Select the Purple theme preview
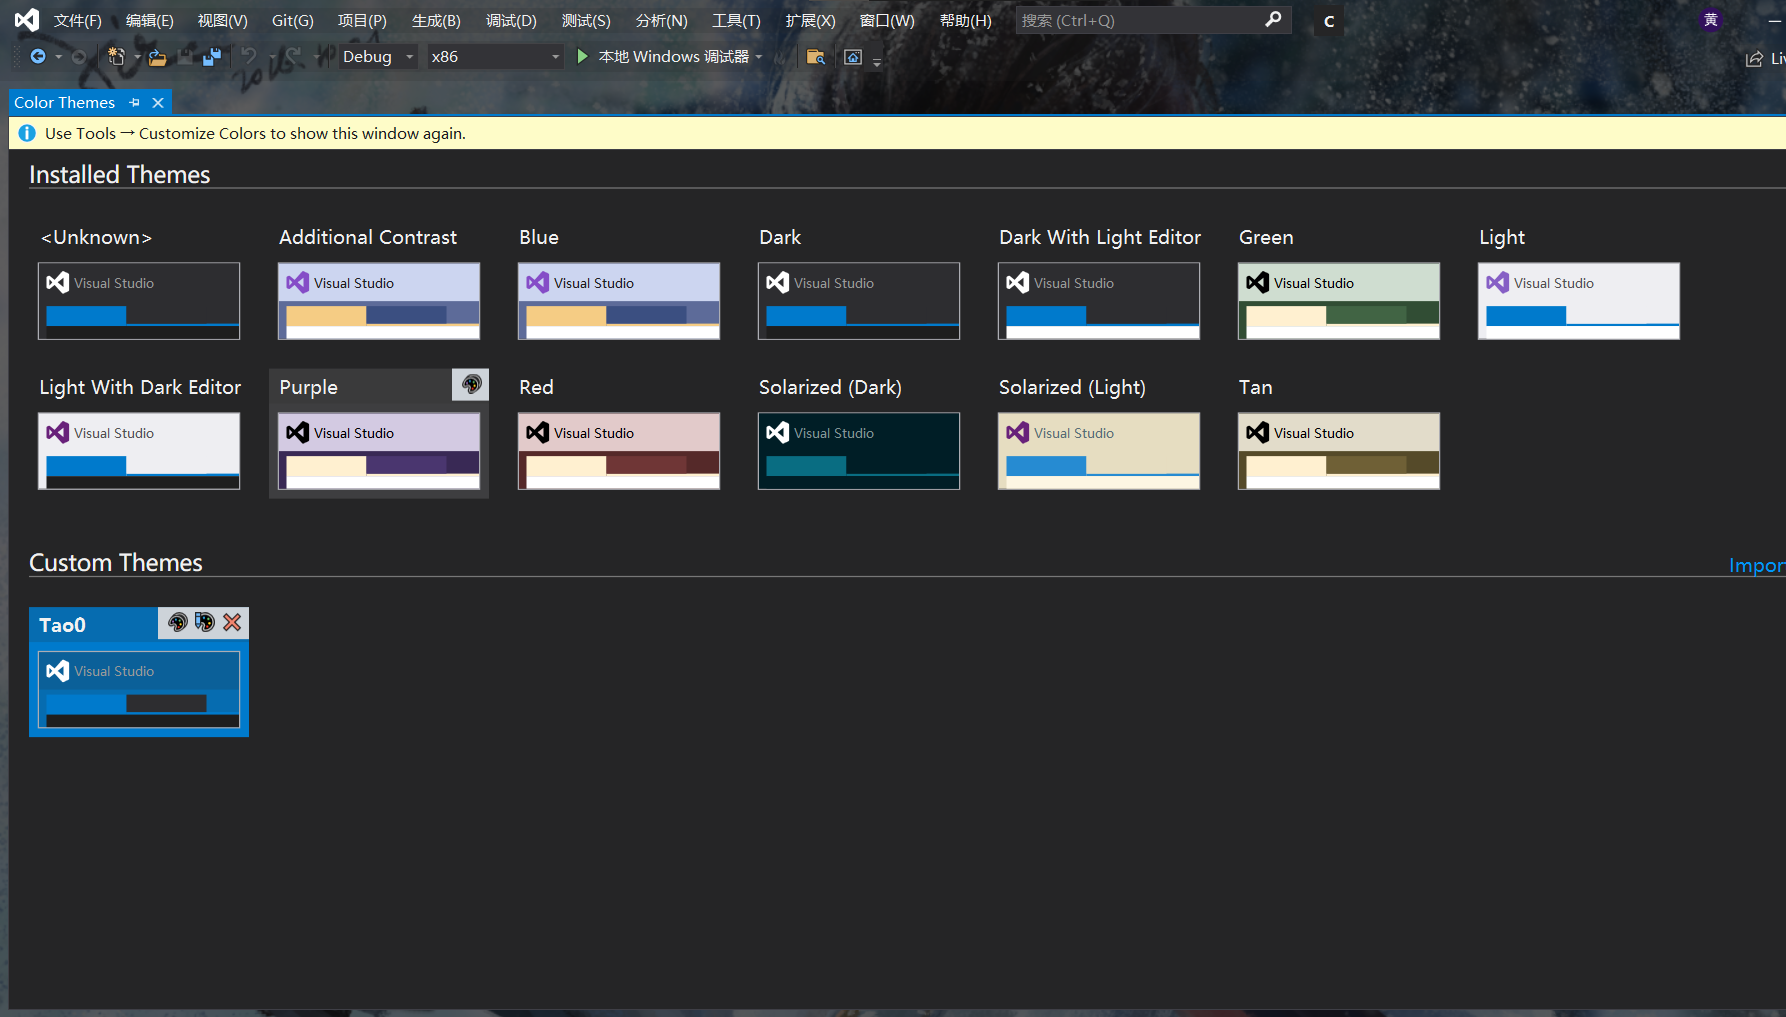This screenshot has height=1017, width=1786. [x=379, y=451]
